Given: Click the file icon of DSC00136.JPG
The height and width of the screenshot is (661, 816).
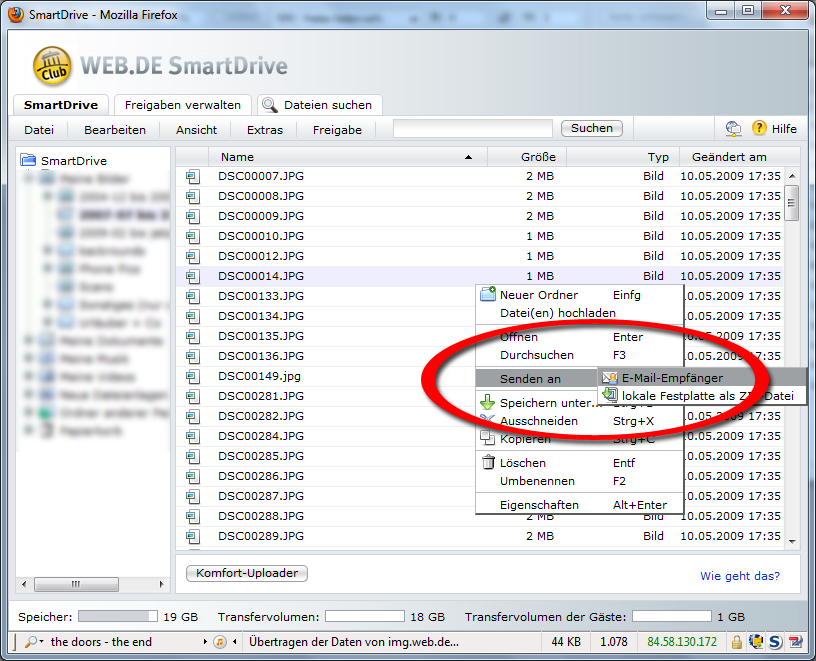Looking at the screenshot, I should point(193,357).
